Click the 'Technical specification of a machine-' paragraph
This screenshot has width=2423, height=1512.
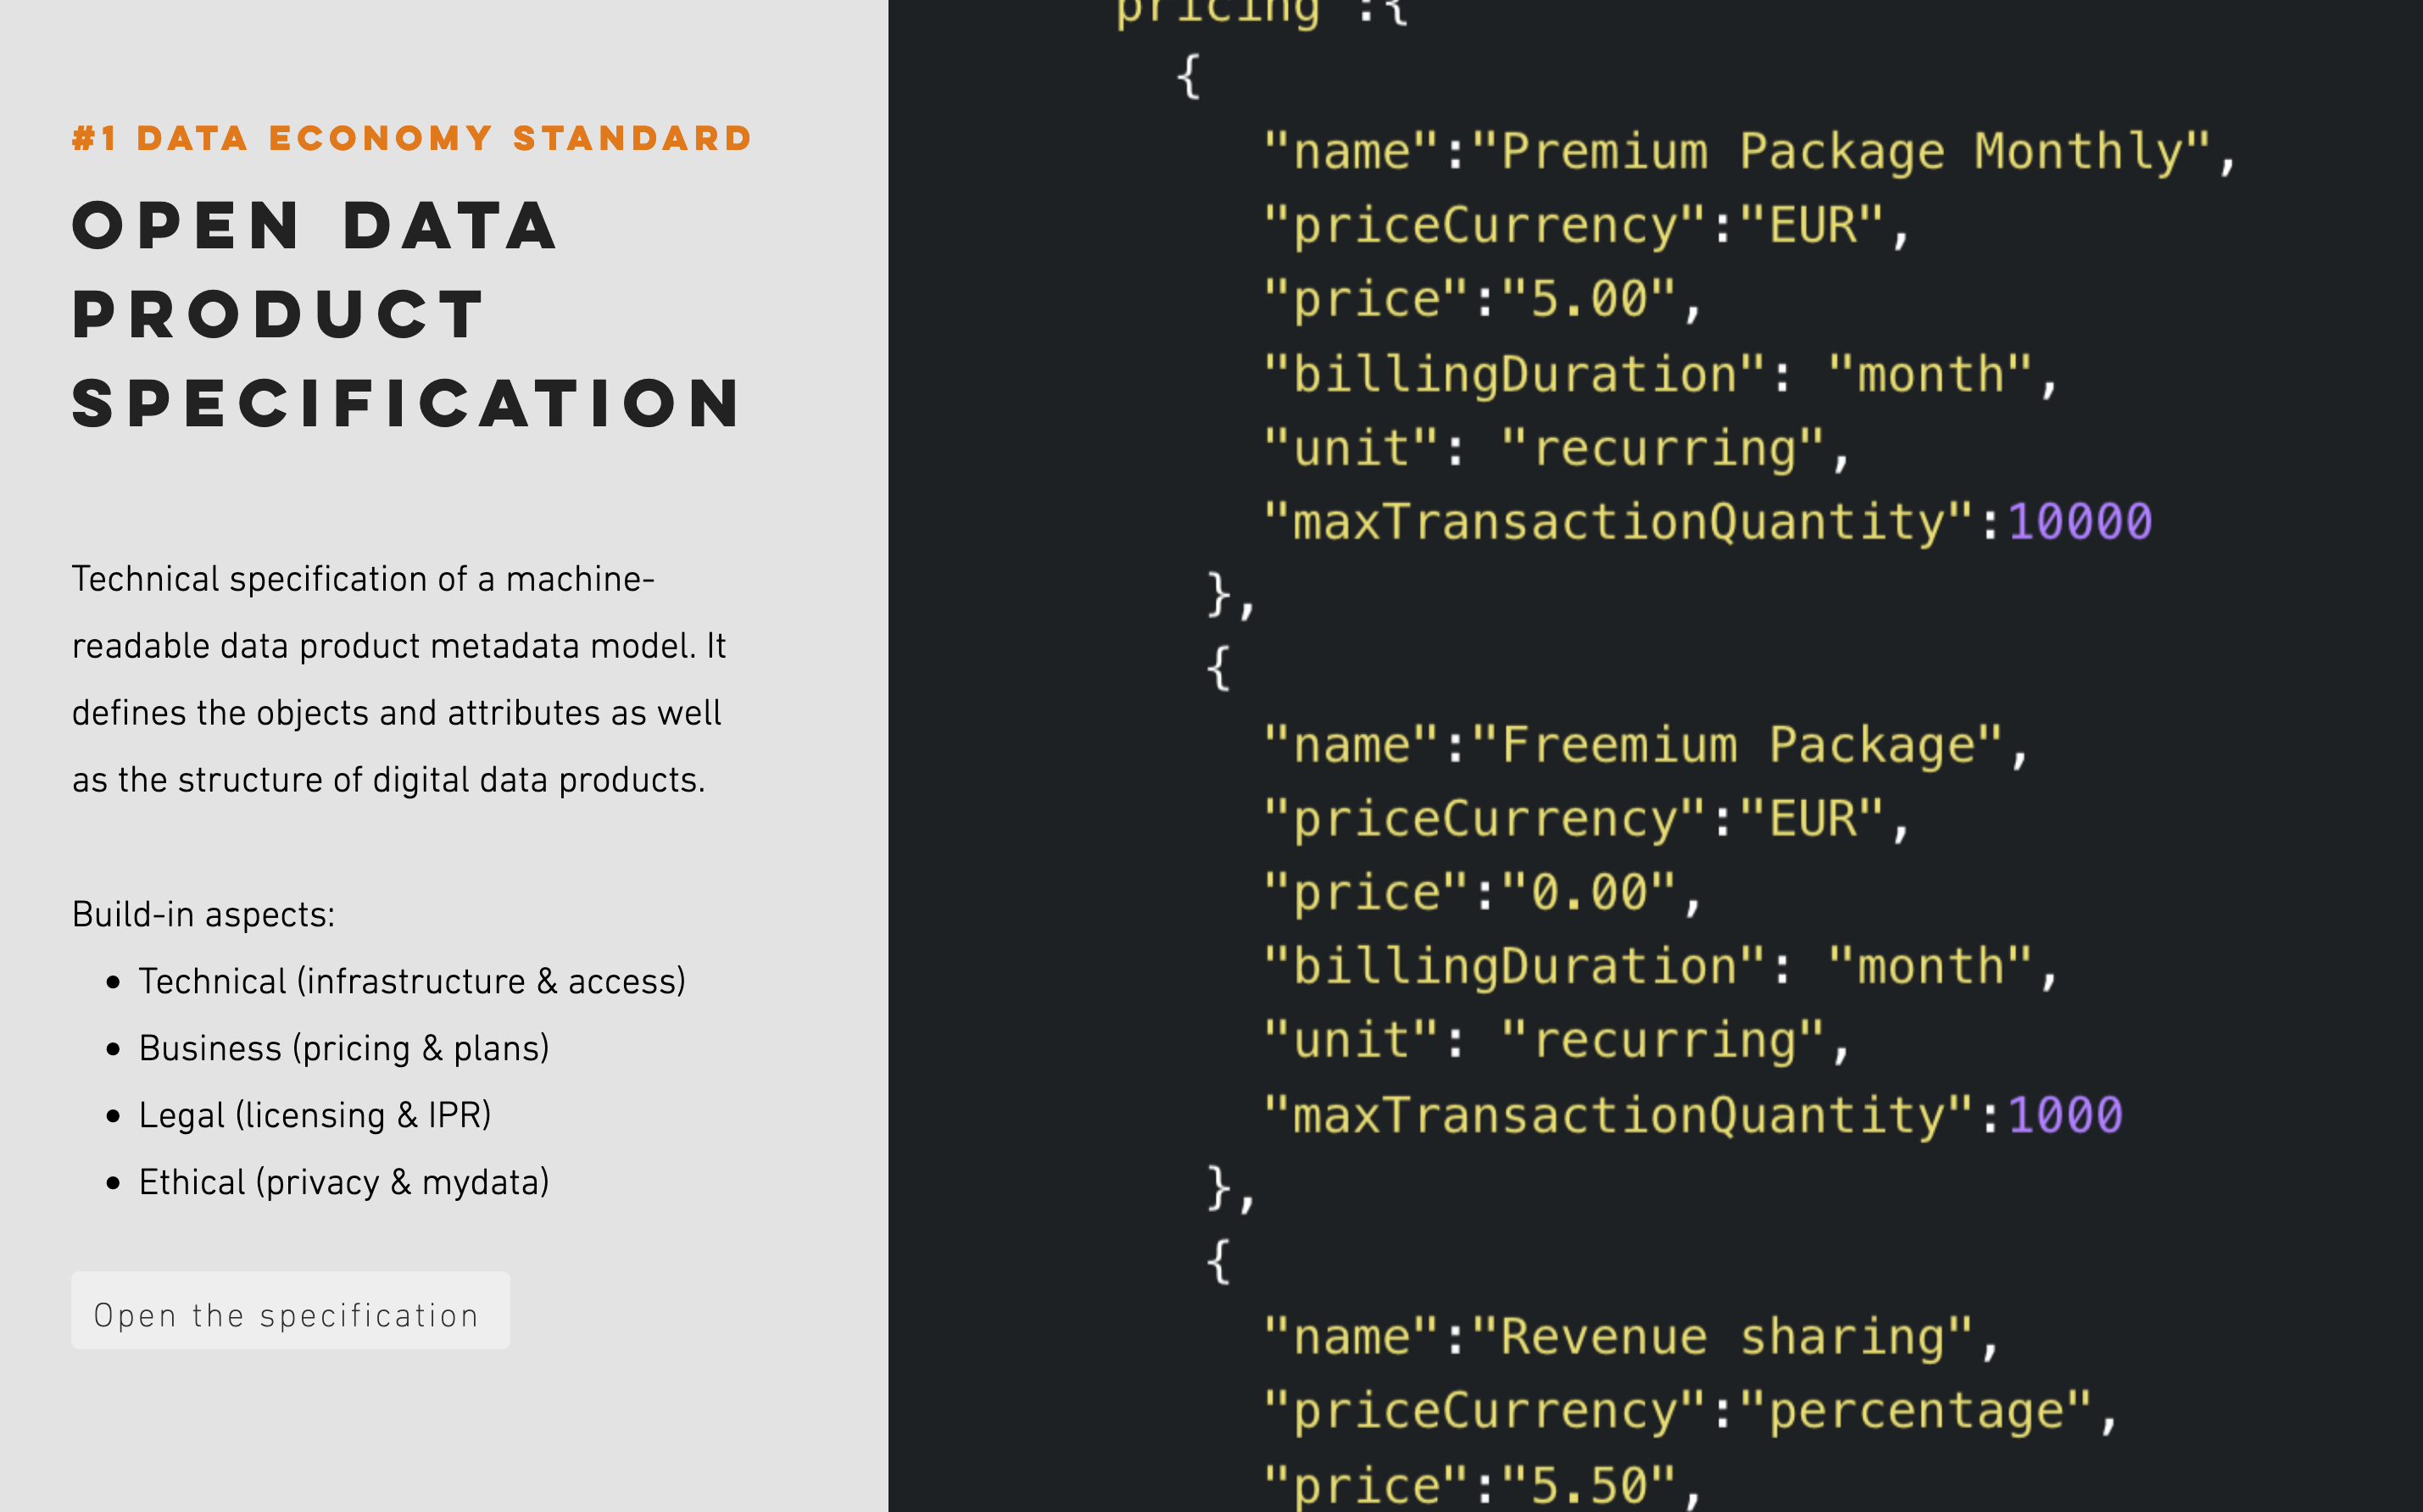[x=399, y=679]
